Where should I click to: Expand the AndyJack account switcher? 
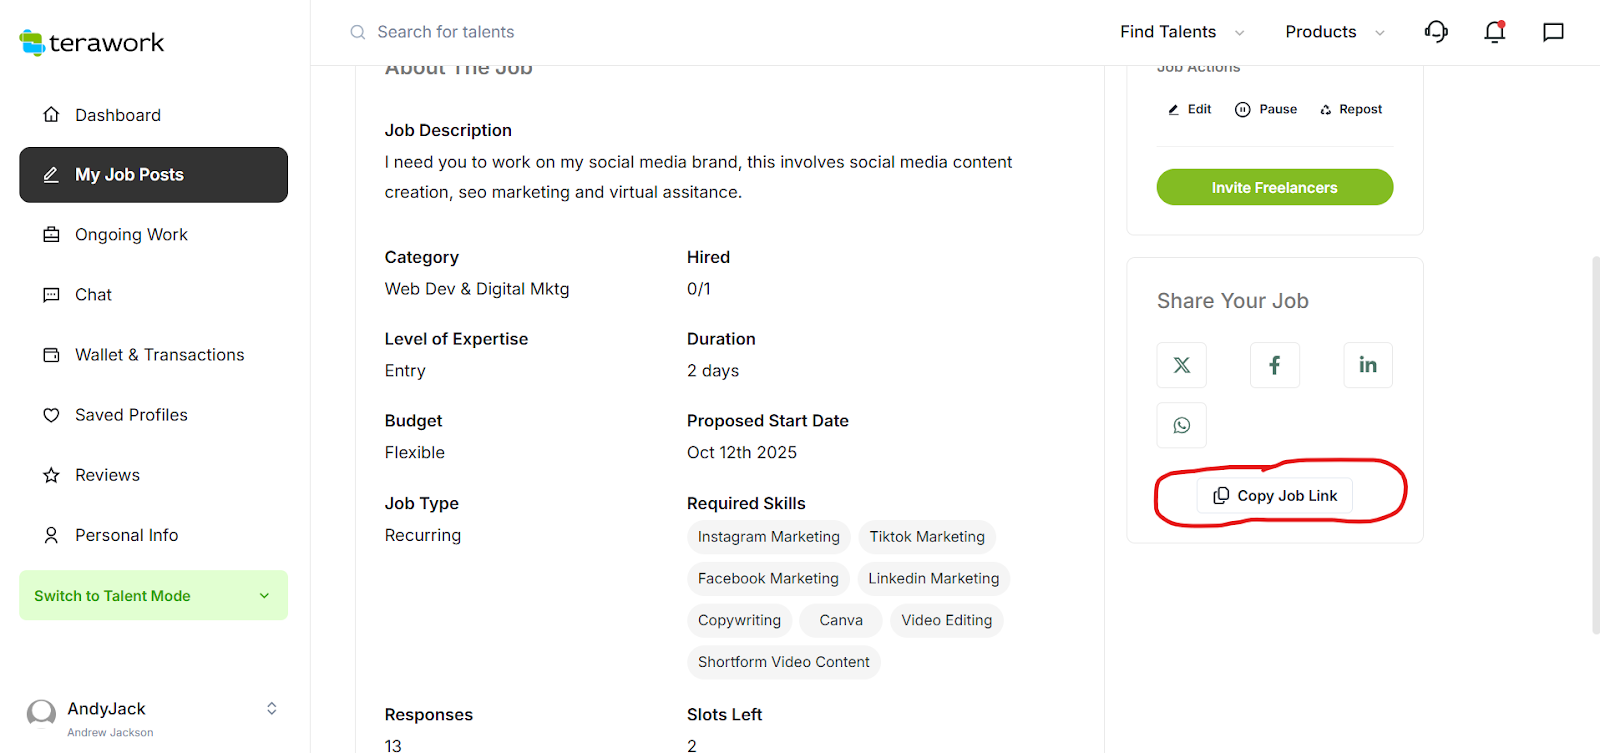coord(271,709)
